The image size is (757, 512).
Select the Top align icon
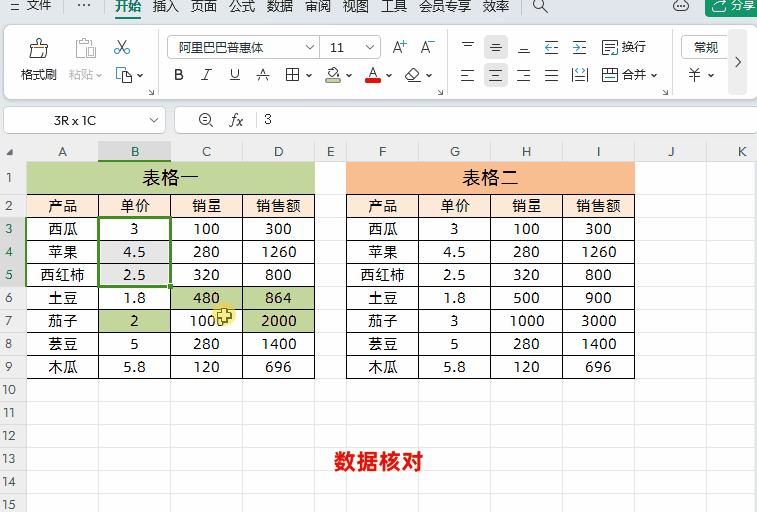467,47
